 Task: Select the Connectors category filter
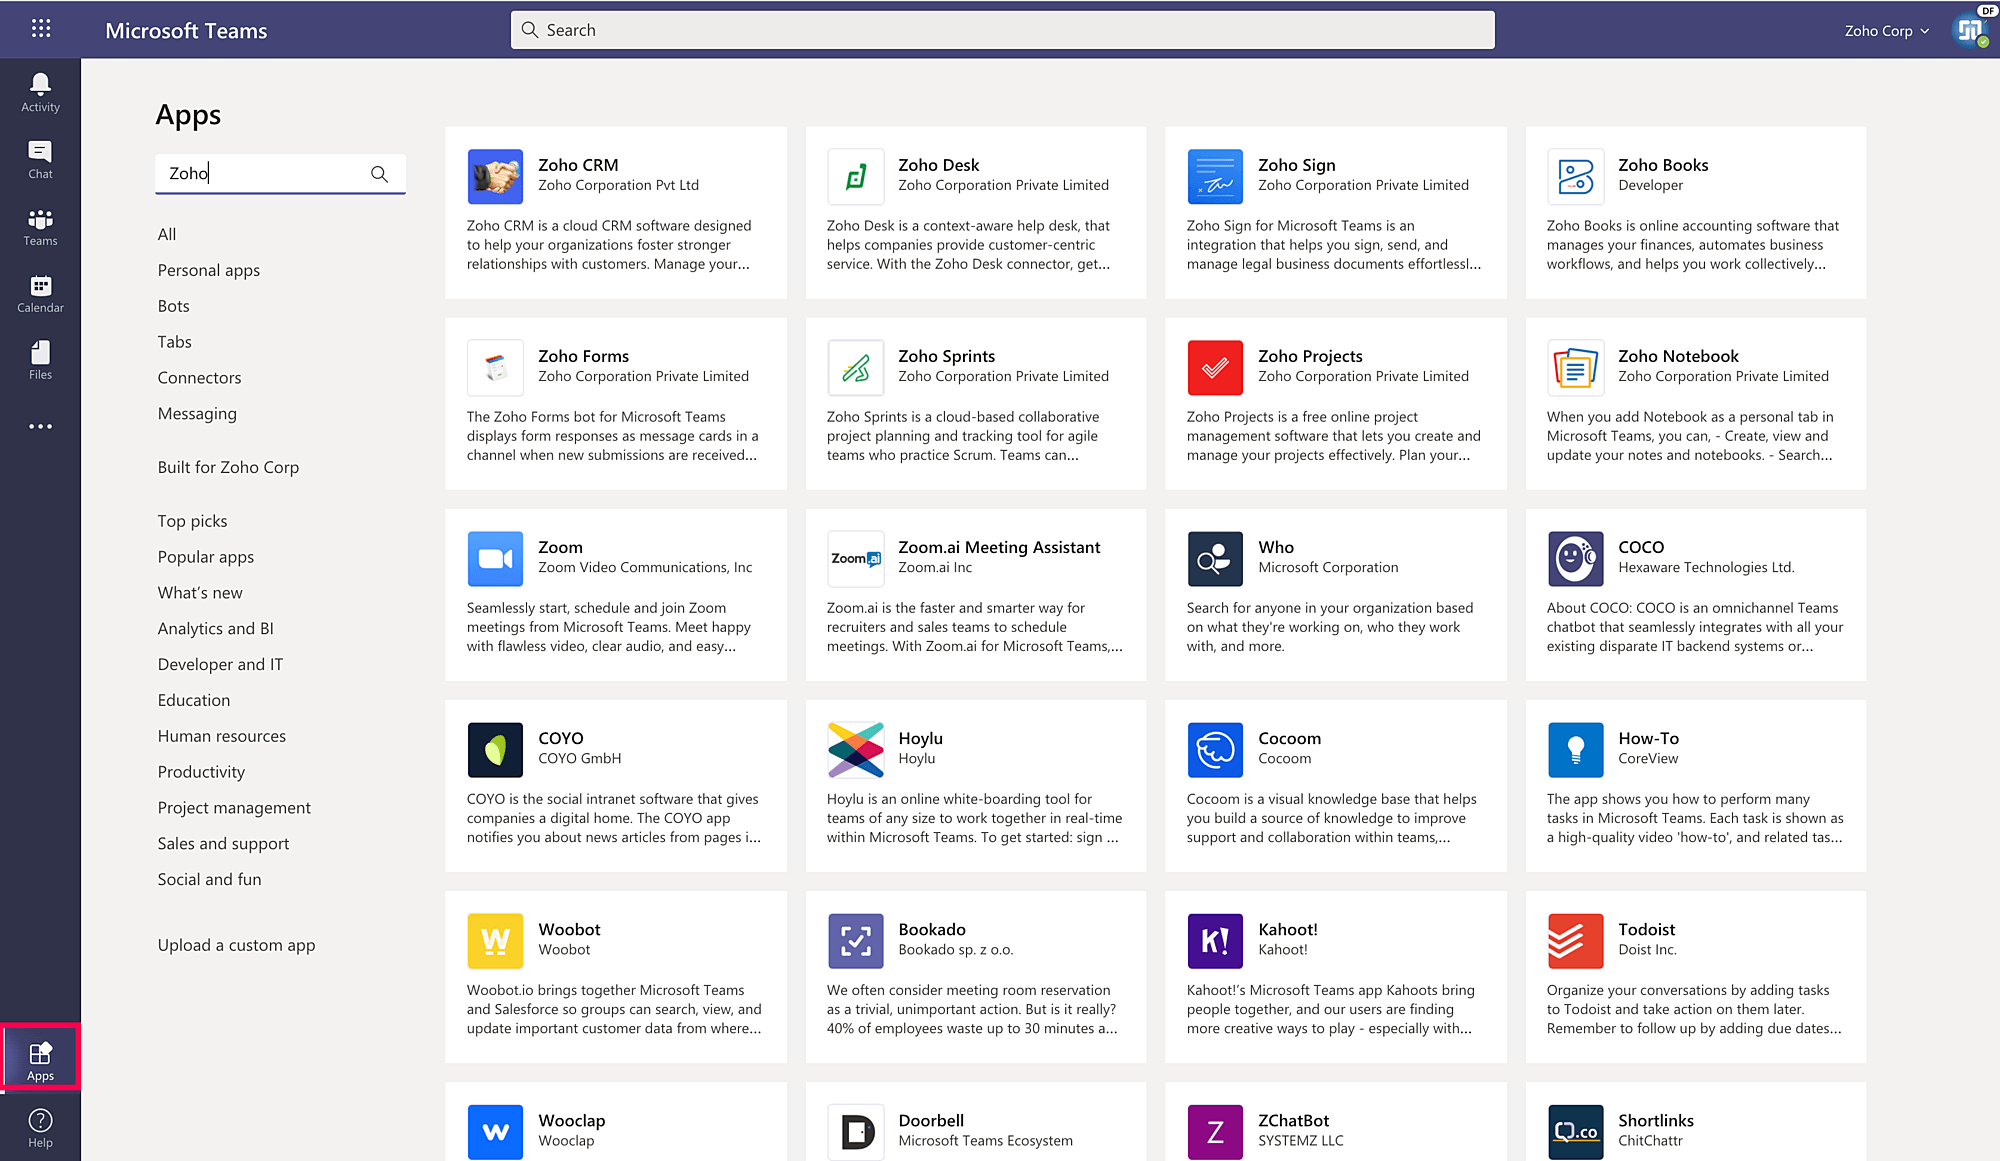pyautogui.click(x=199, y=378)
